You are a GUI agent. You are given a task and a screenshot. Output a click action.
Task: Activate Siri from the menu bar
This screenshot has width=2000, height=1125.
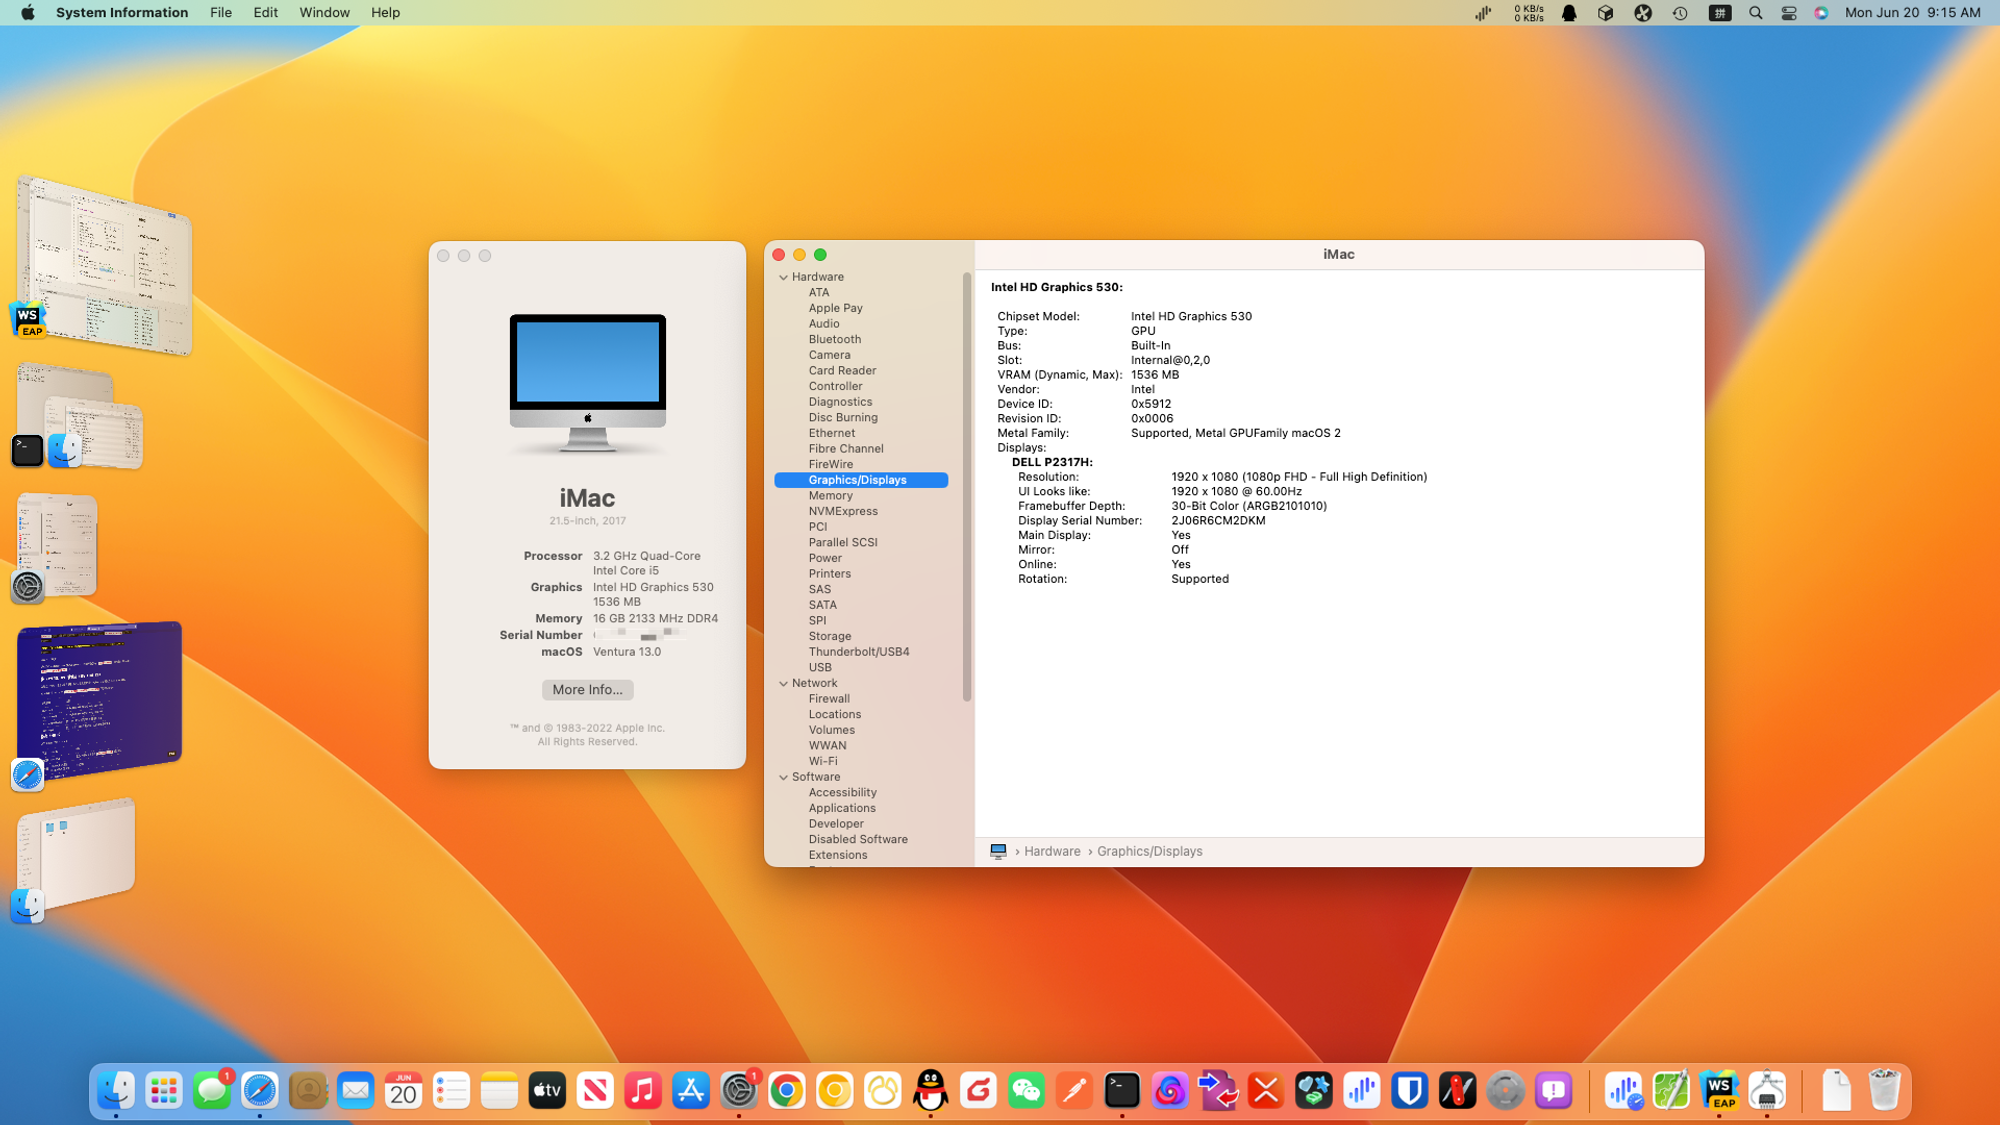[x=1822, y=13]
